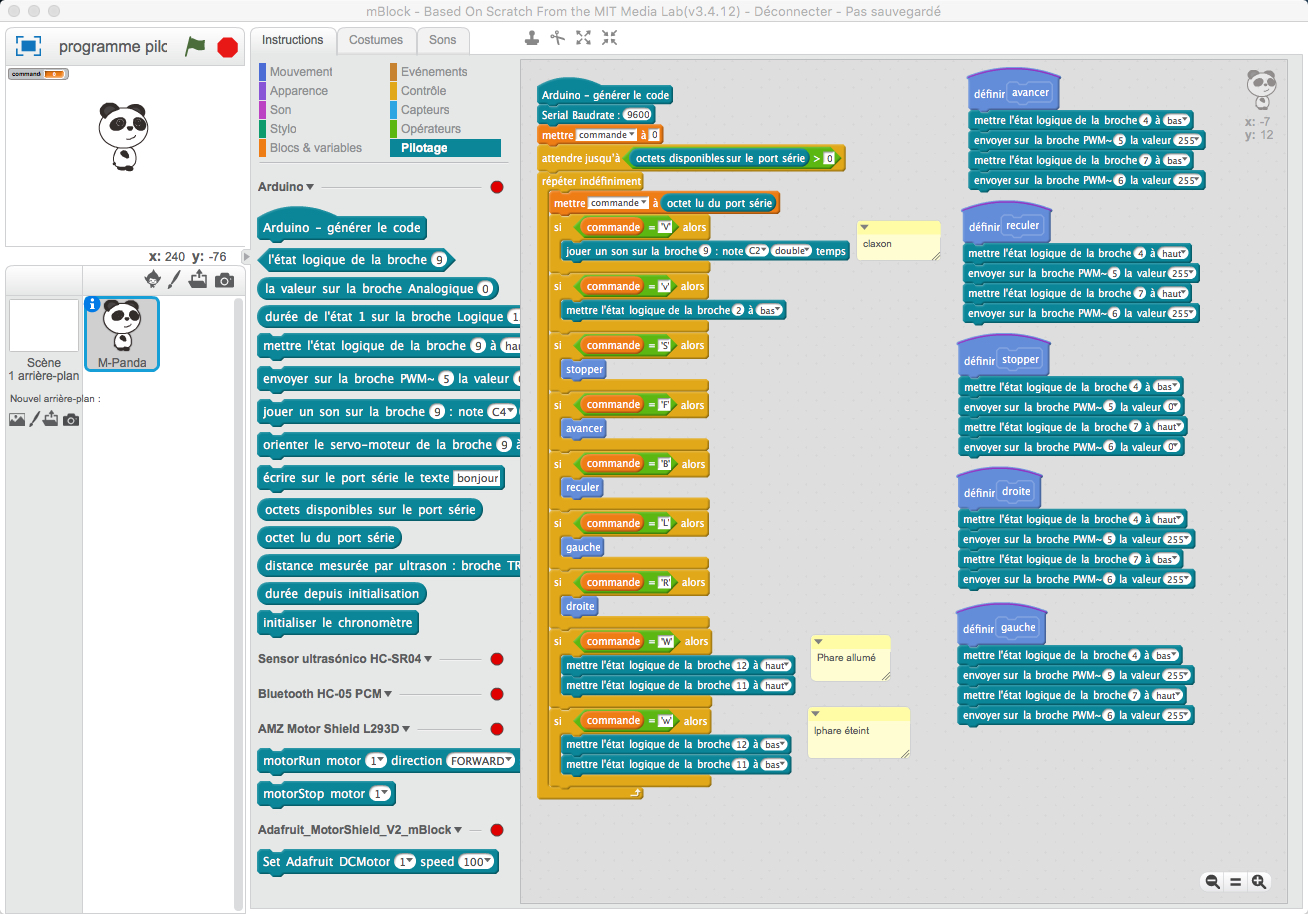Open M-Panda sprite info button
Screen dimensions: 1308x914
click(93, 305)
